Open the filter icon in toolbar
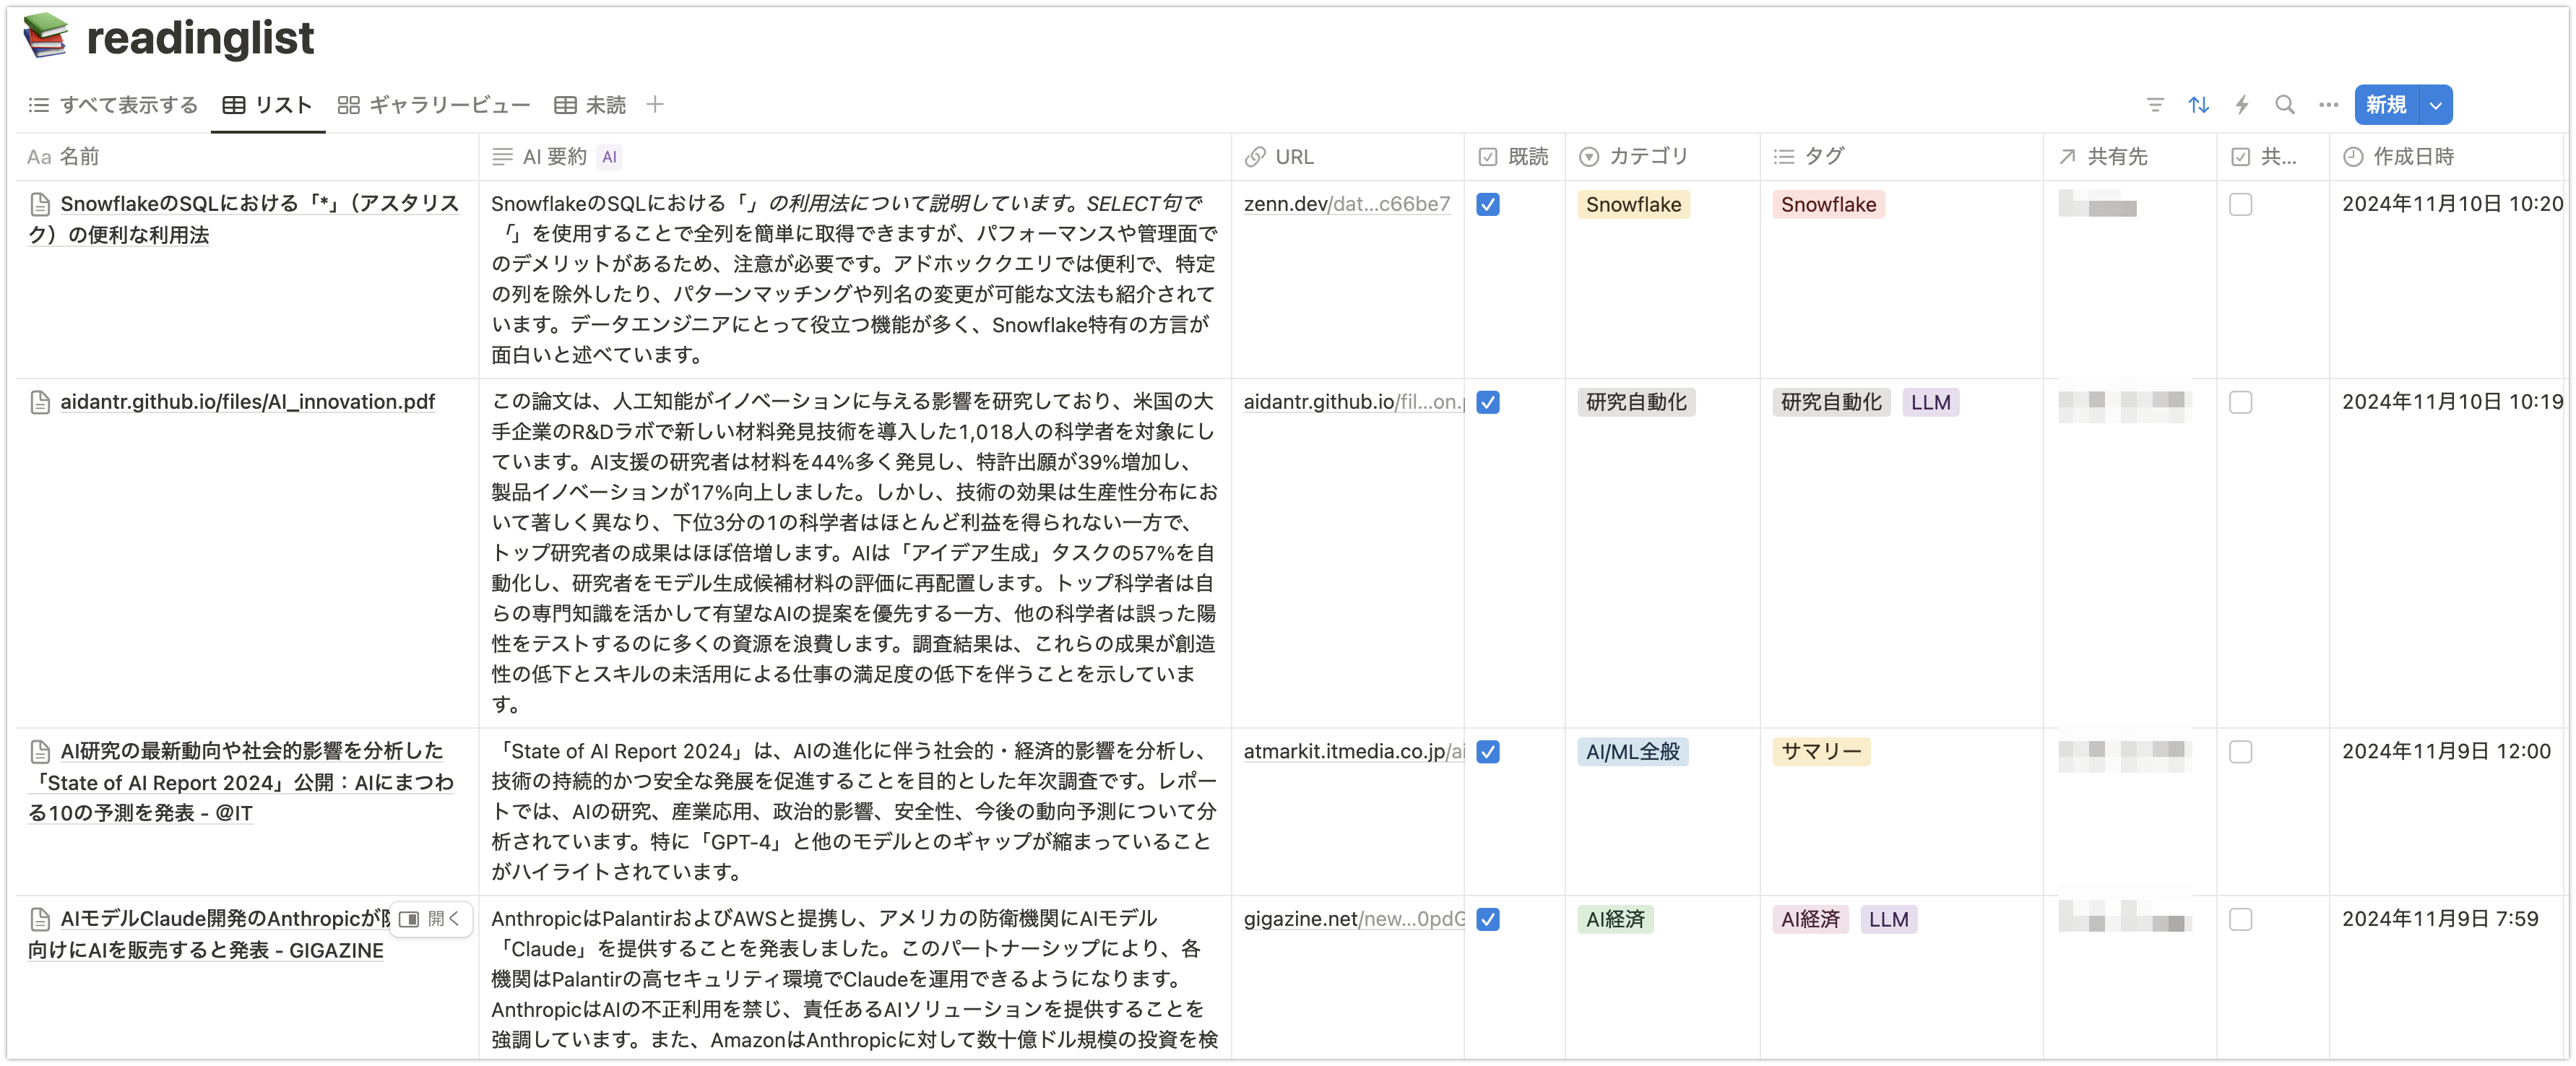This screenshot has height=1066, width=2576. point(2155,105)
